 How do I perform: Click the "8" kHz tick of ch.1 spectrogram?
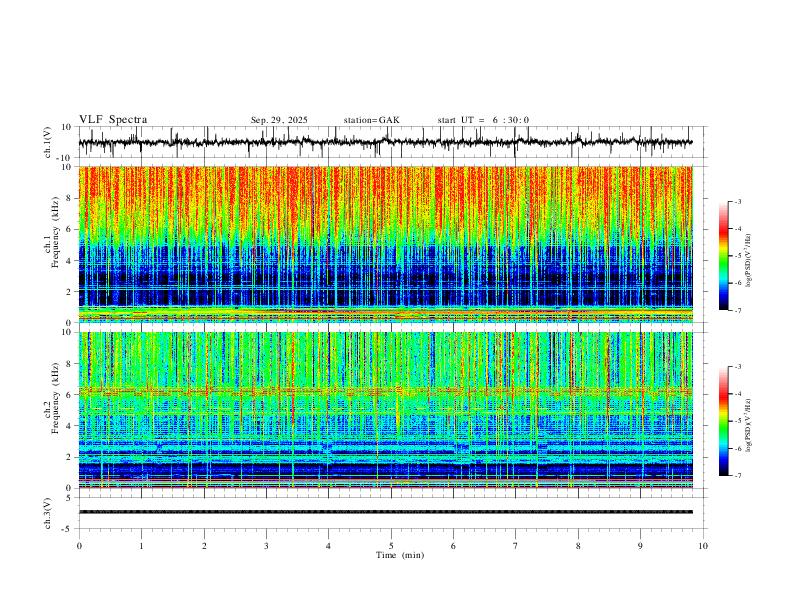click(70, 198)
